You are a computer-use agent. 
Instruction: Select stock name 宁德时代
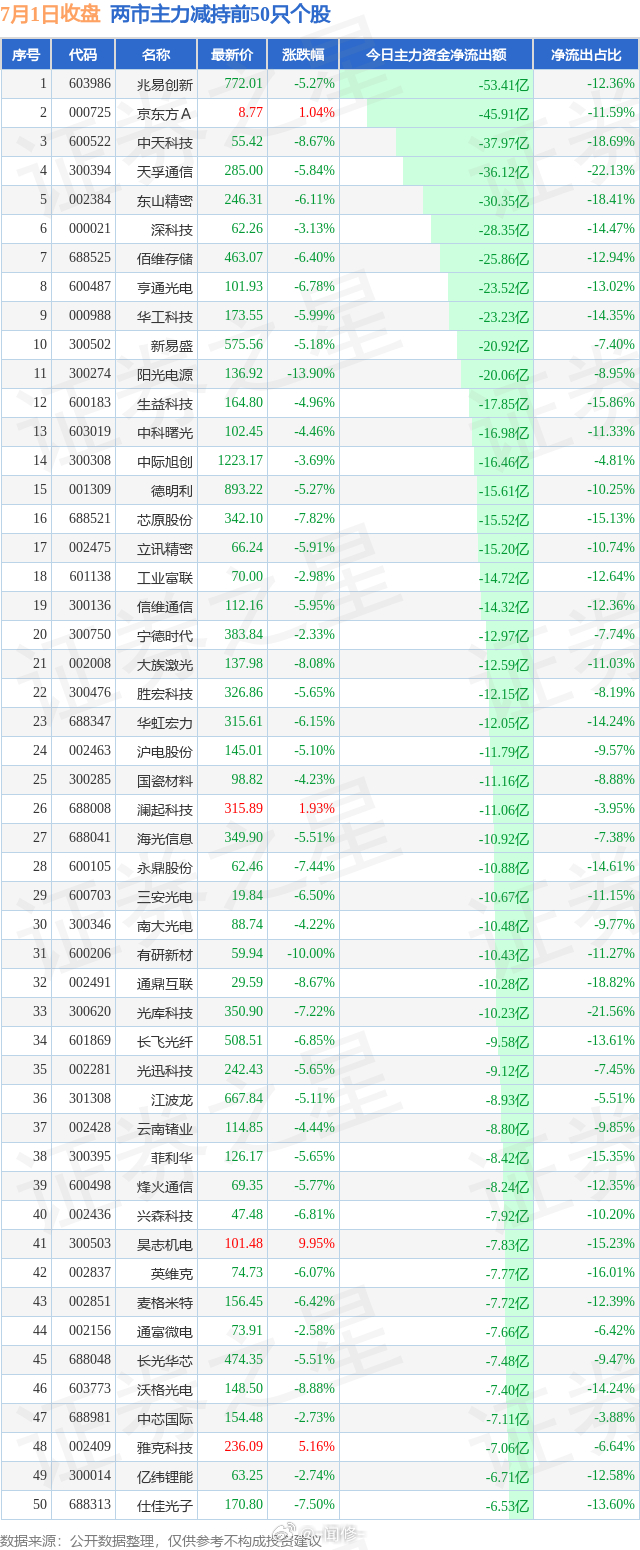165,635
